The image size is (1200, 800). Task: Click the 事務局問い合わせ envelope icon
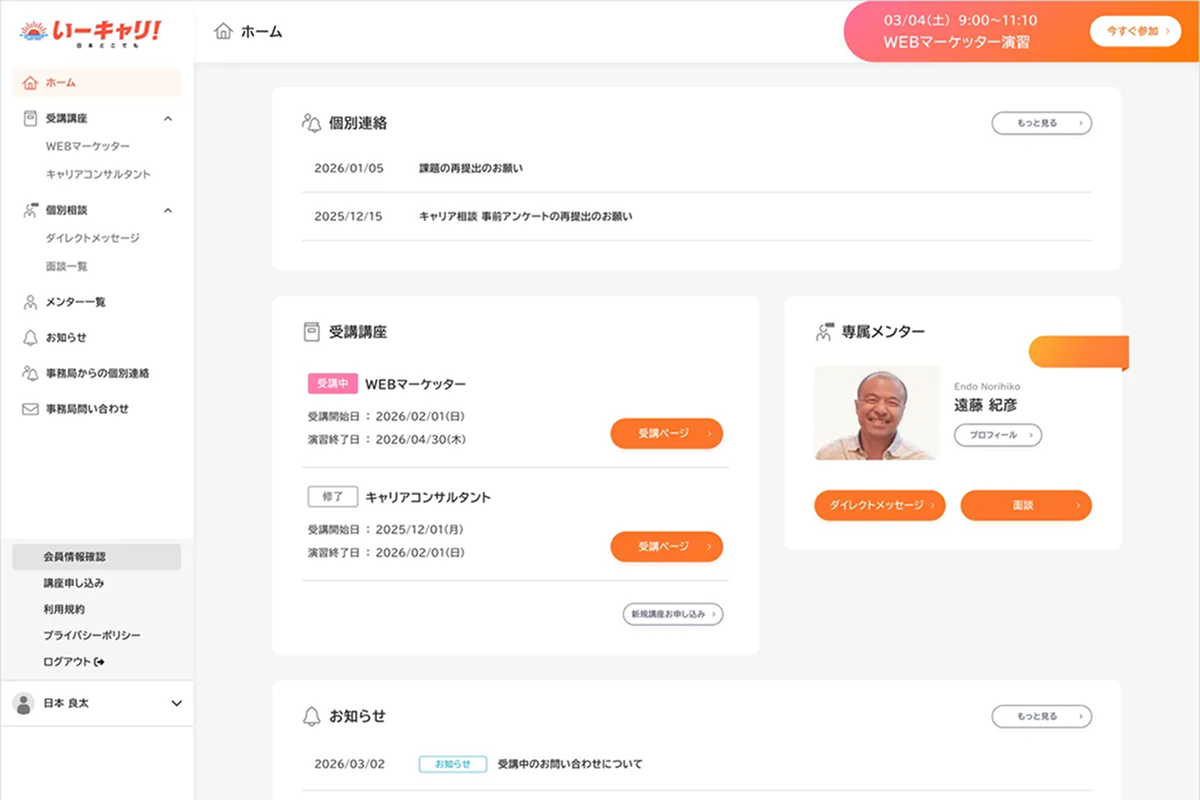30,409
